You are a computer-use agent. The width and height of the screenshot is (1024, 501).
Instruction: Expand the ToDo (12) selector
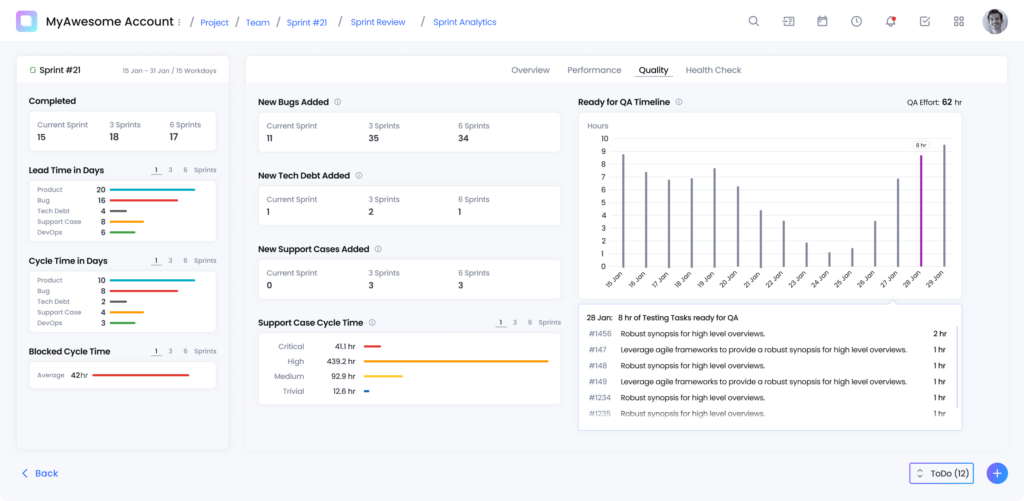pyautogui.click(x=941, y=473)
